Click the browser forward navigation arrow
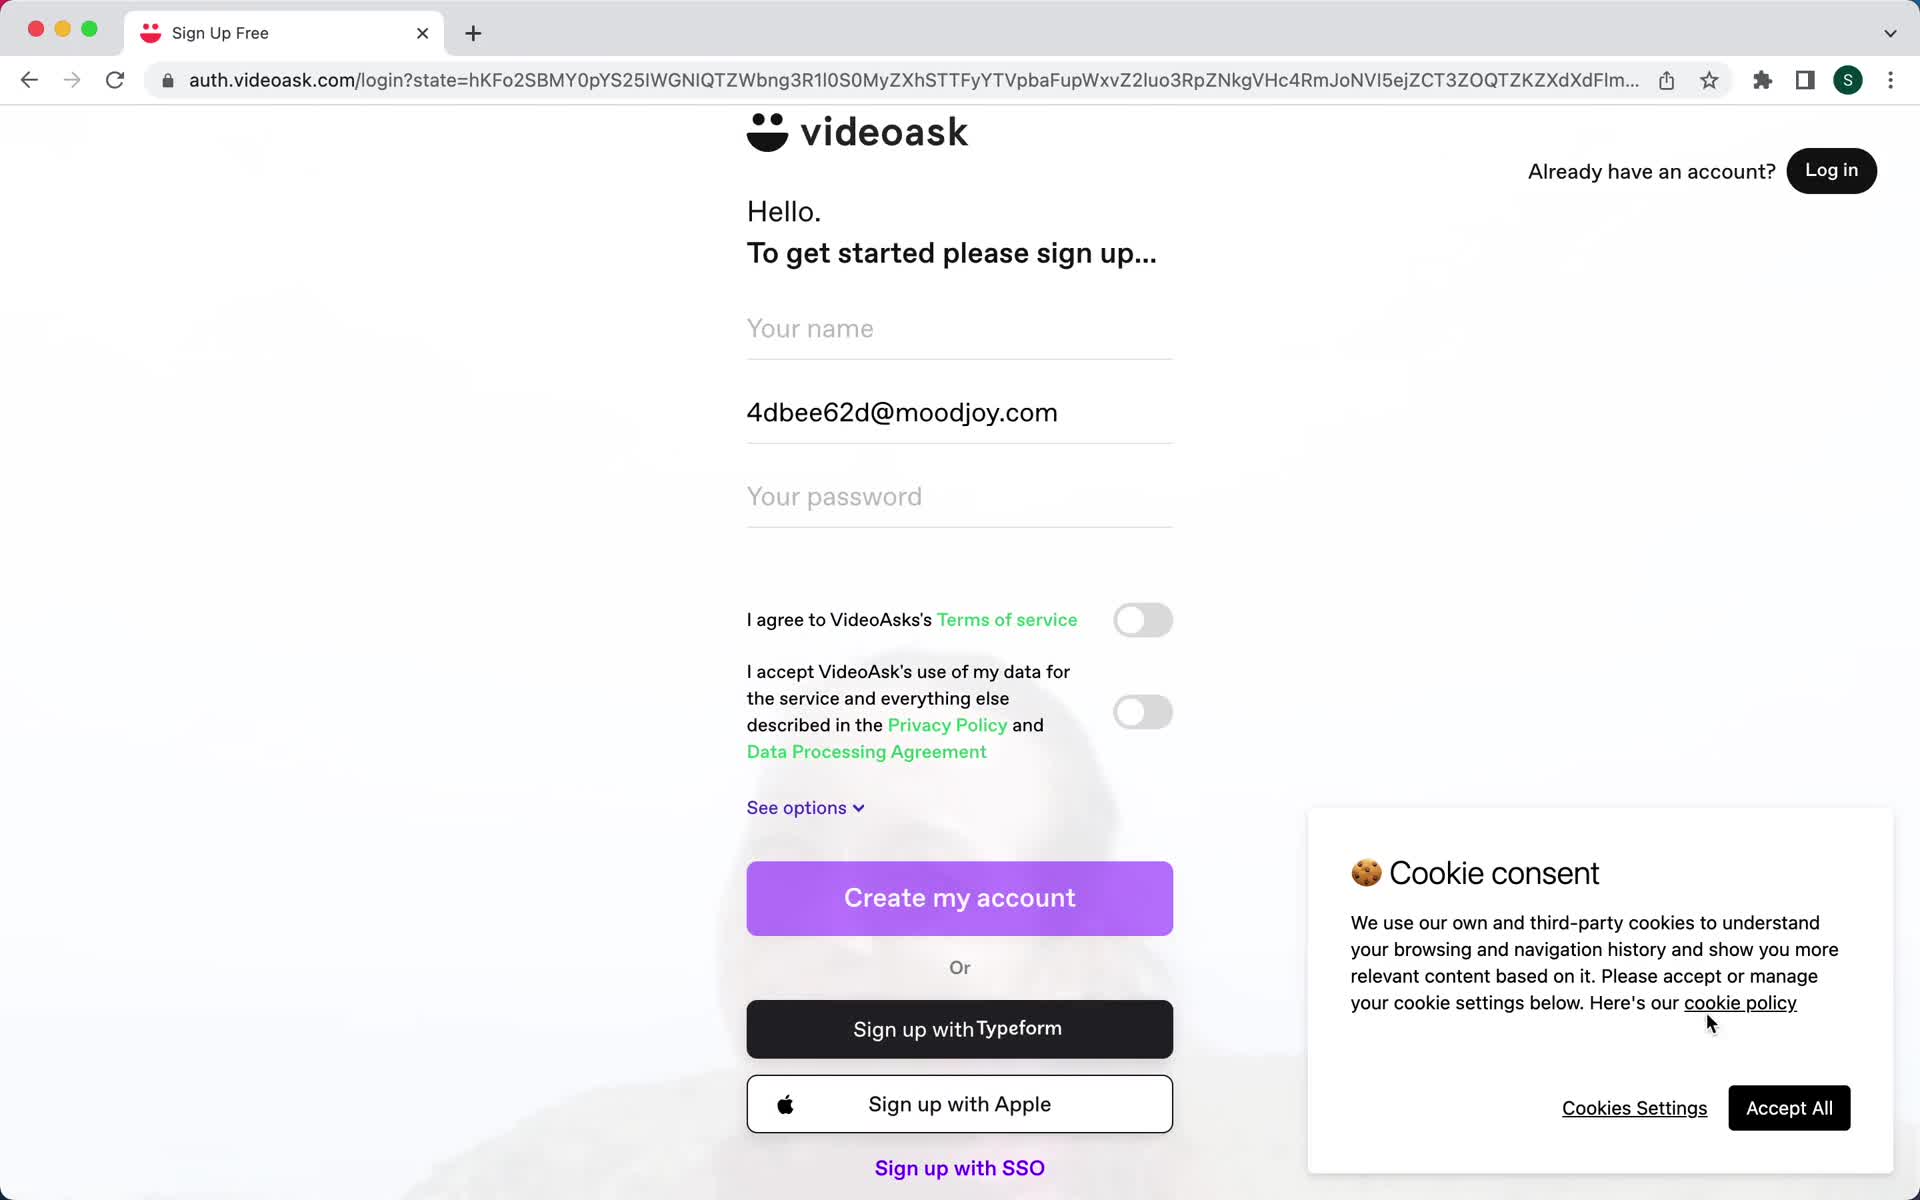Viewport: 1920px width, 1200px height. point(70,80)
